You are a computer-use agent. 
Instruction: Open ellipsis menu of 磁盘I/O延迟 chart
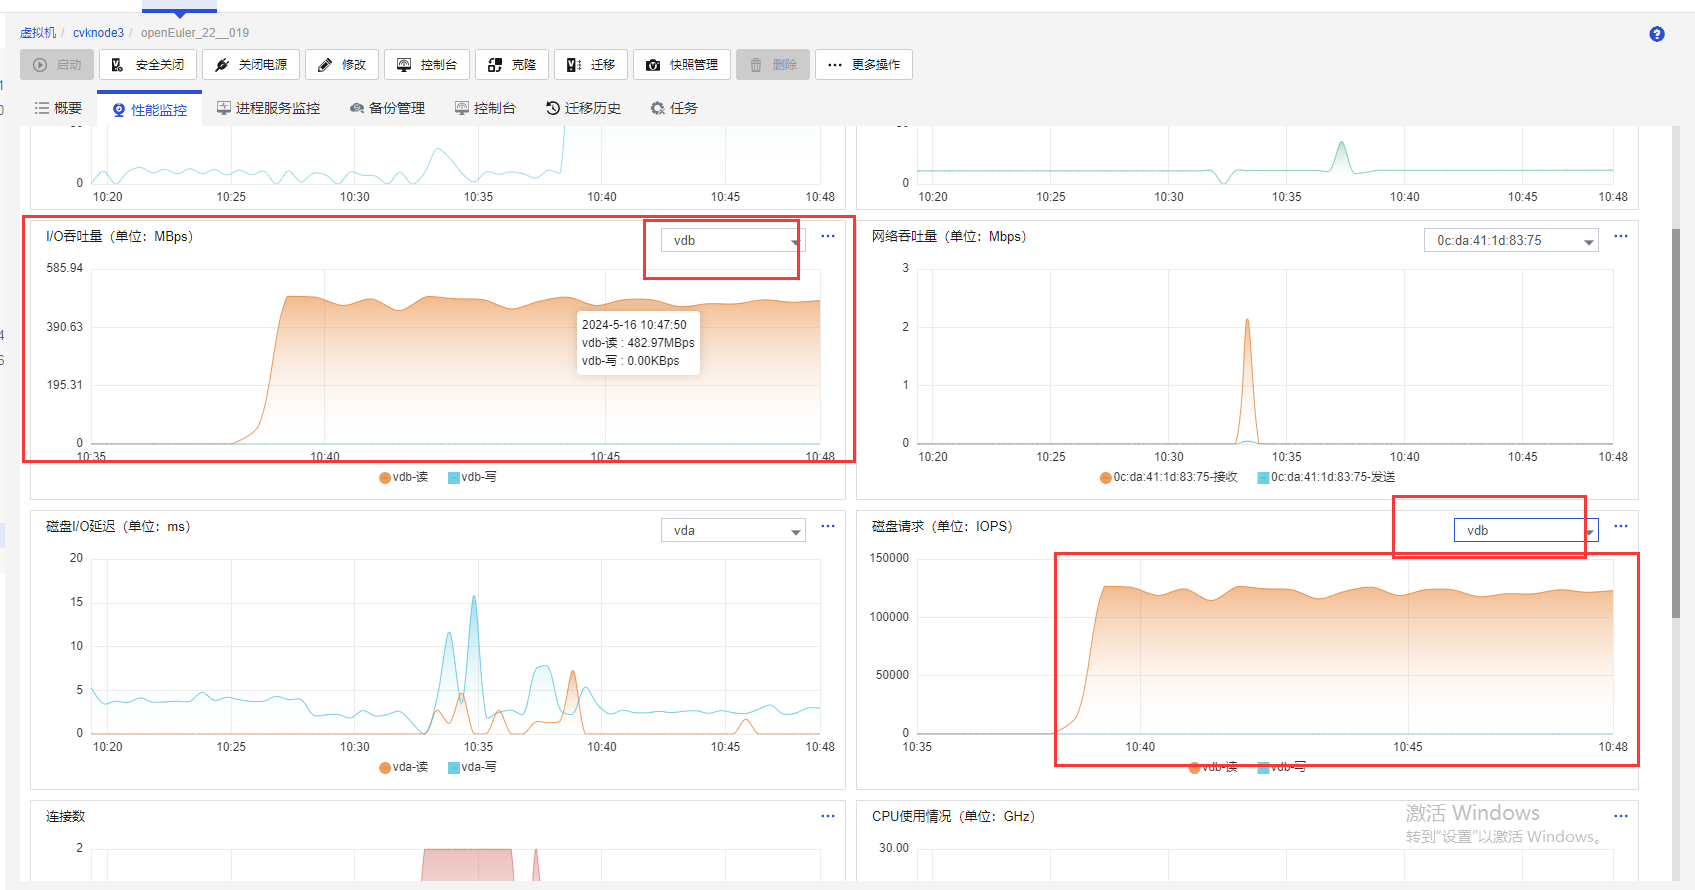tap(828, 526)
